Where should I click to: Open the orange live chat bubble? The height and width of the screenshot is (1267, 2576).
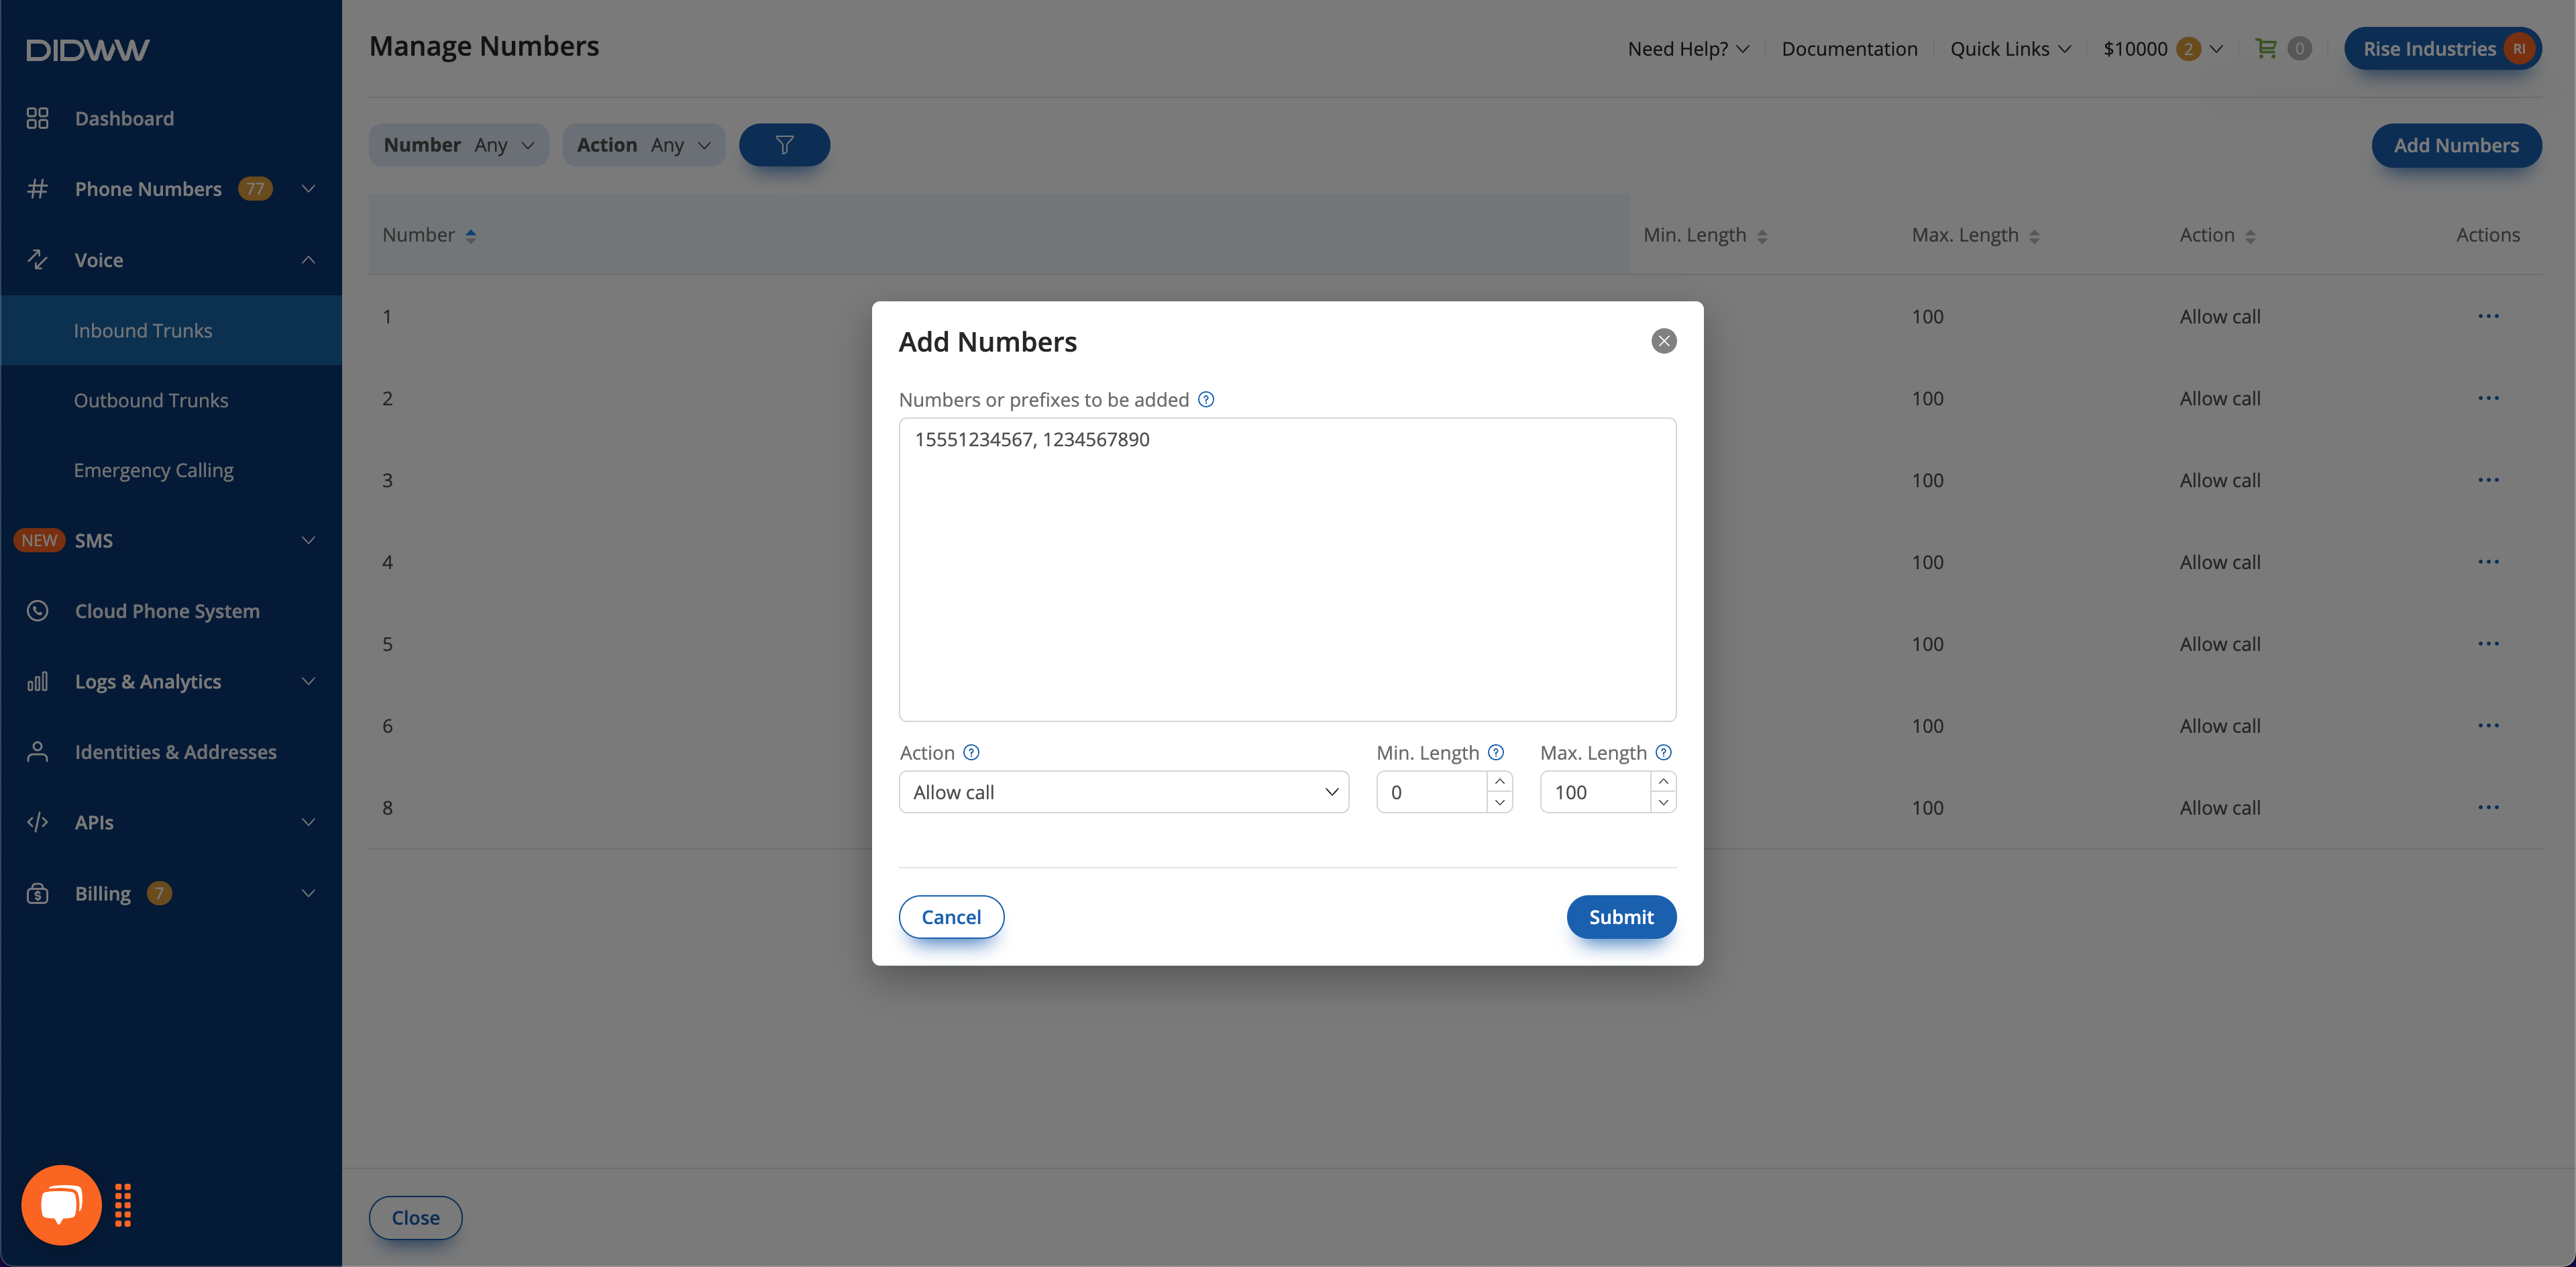tap(61, 1204)
